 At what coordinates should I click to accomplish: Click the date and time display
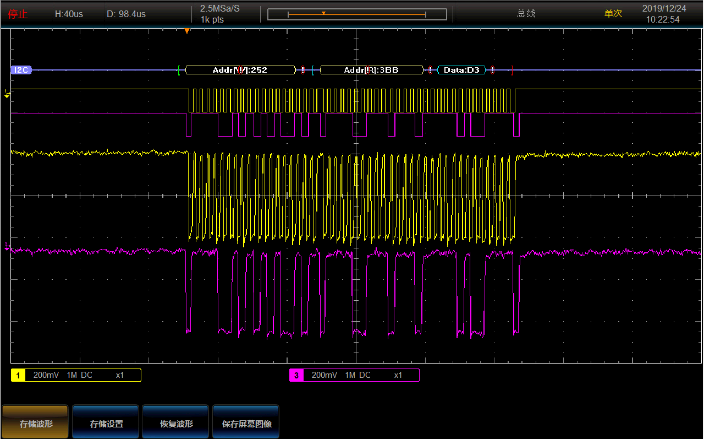pos(662,13)
